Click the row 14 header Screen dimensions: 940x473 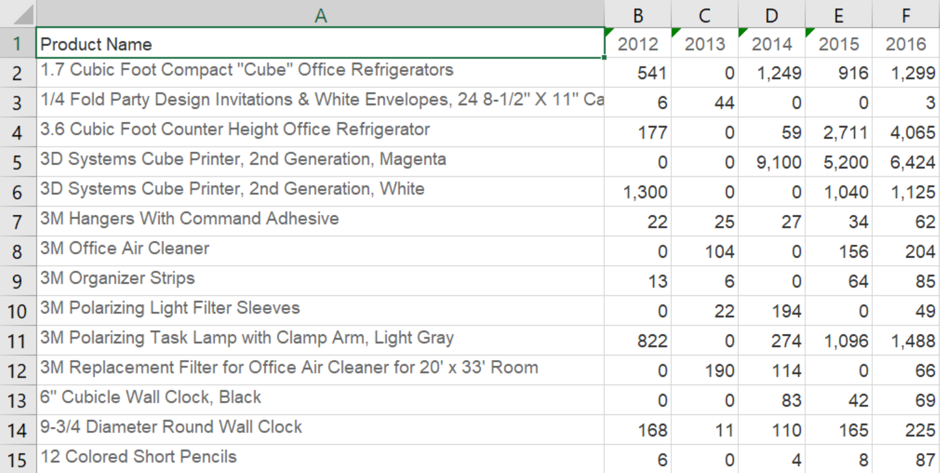click(17, 429)
